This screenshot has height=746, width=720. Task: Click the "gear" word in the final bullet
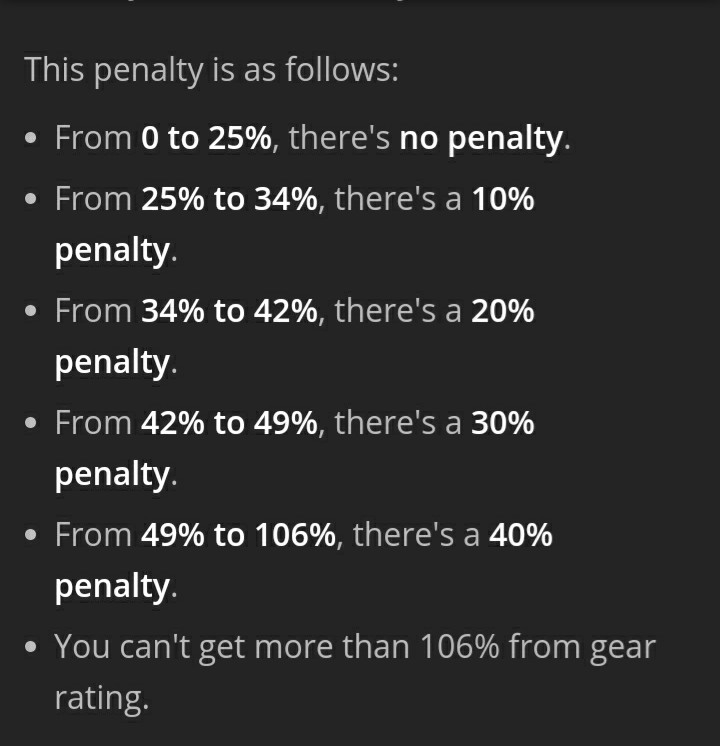pos(622,649)
